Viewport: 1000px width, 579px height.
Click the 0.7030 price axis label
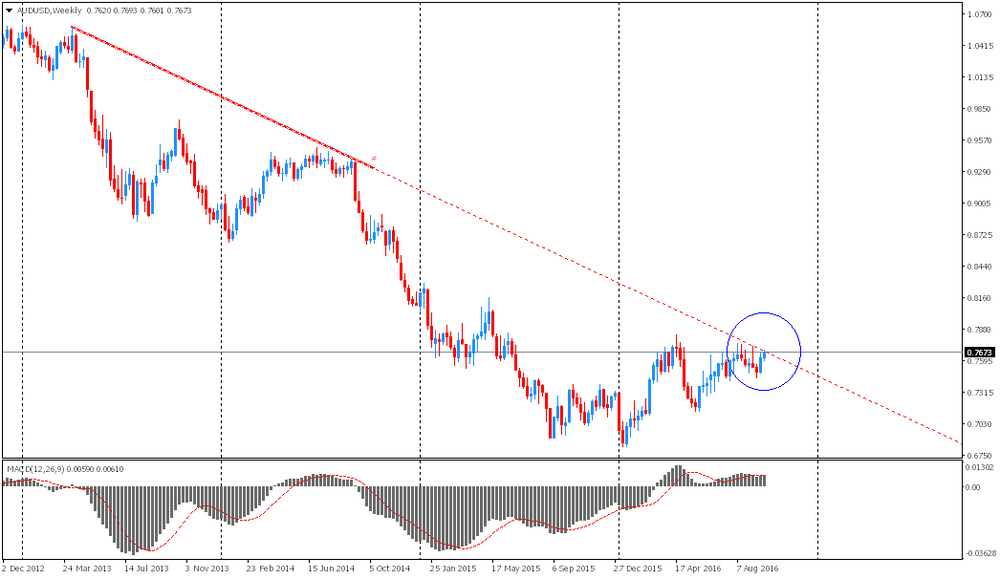(x=980, y=424)
